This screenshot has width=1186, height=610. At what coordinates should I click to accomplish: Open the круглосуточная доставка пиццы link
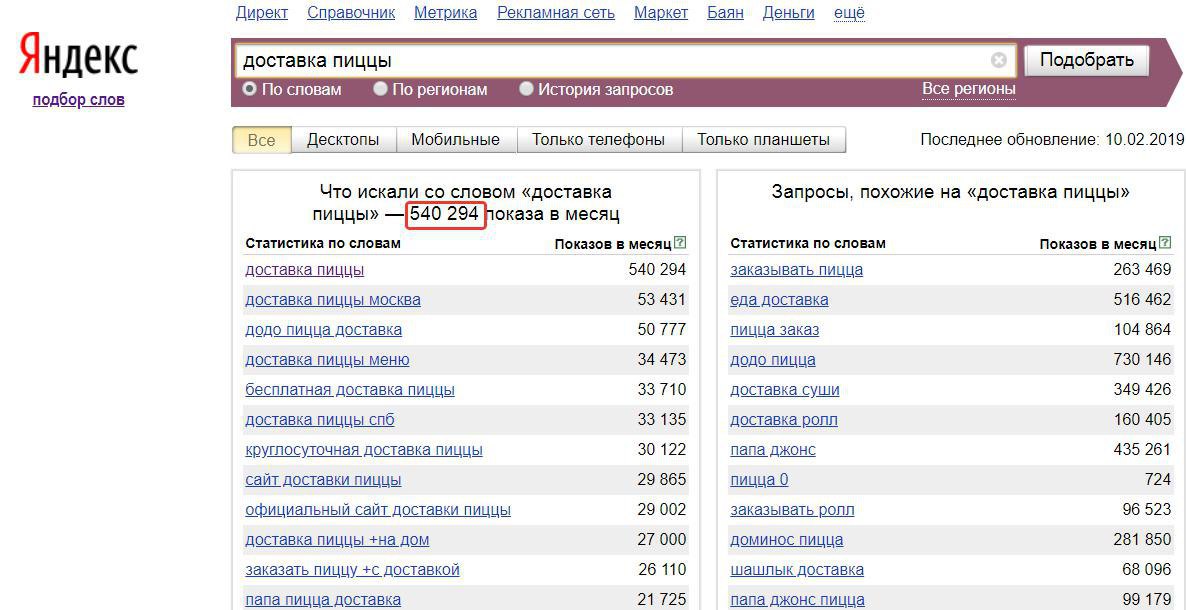(x=364, y=450)
